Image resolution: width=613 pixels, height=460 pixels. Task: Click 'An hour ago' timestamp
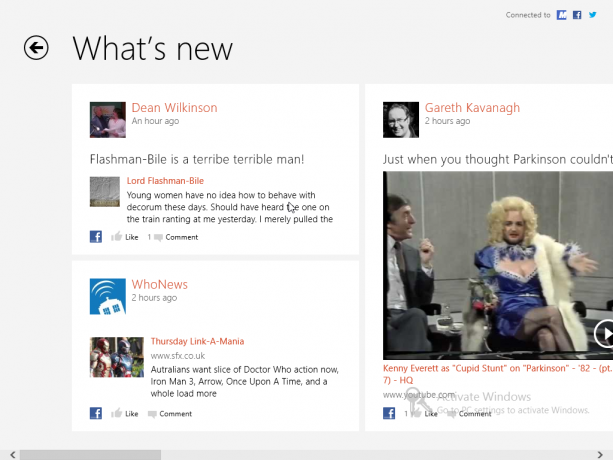[x=155, y=121]
